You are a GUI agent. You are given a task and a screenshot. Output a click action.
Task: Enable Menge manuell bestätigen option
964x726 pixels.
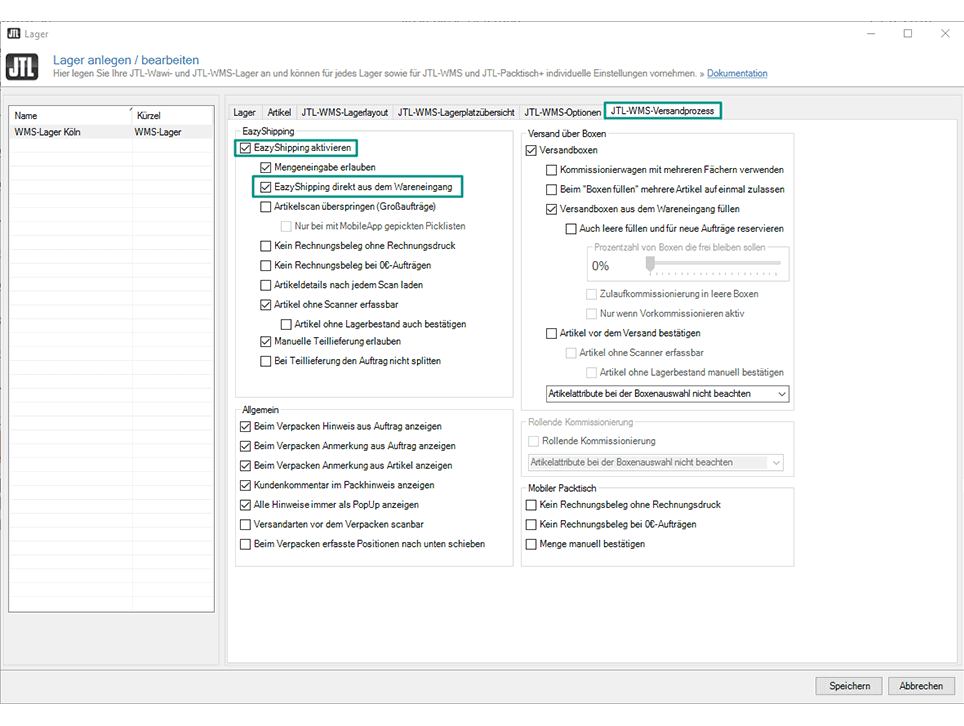click(x=532, y=544)
